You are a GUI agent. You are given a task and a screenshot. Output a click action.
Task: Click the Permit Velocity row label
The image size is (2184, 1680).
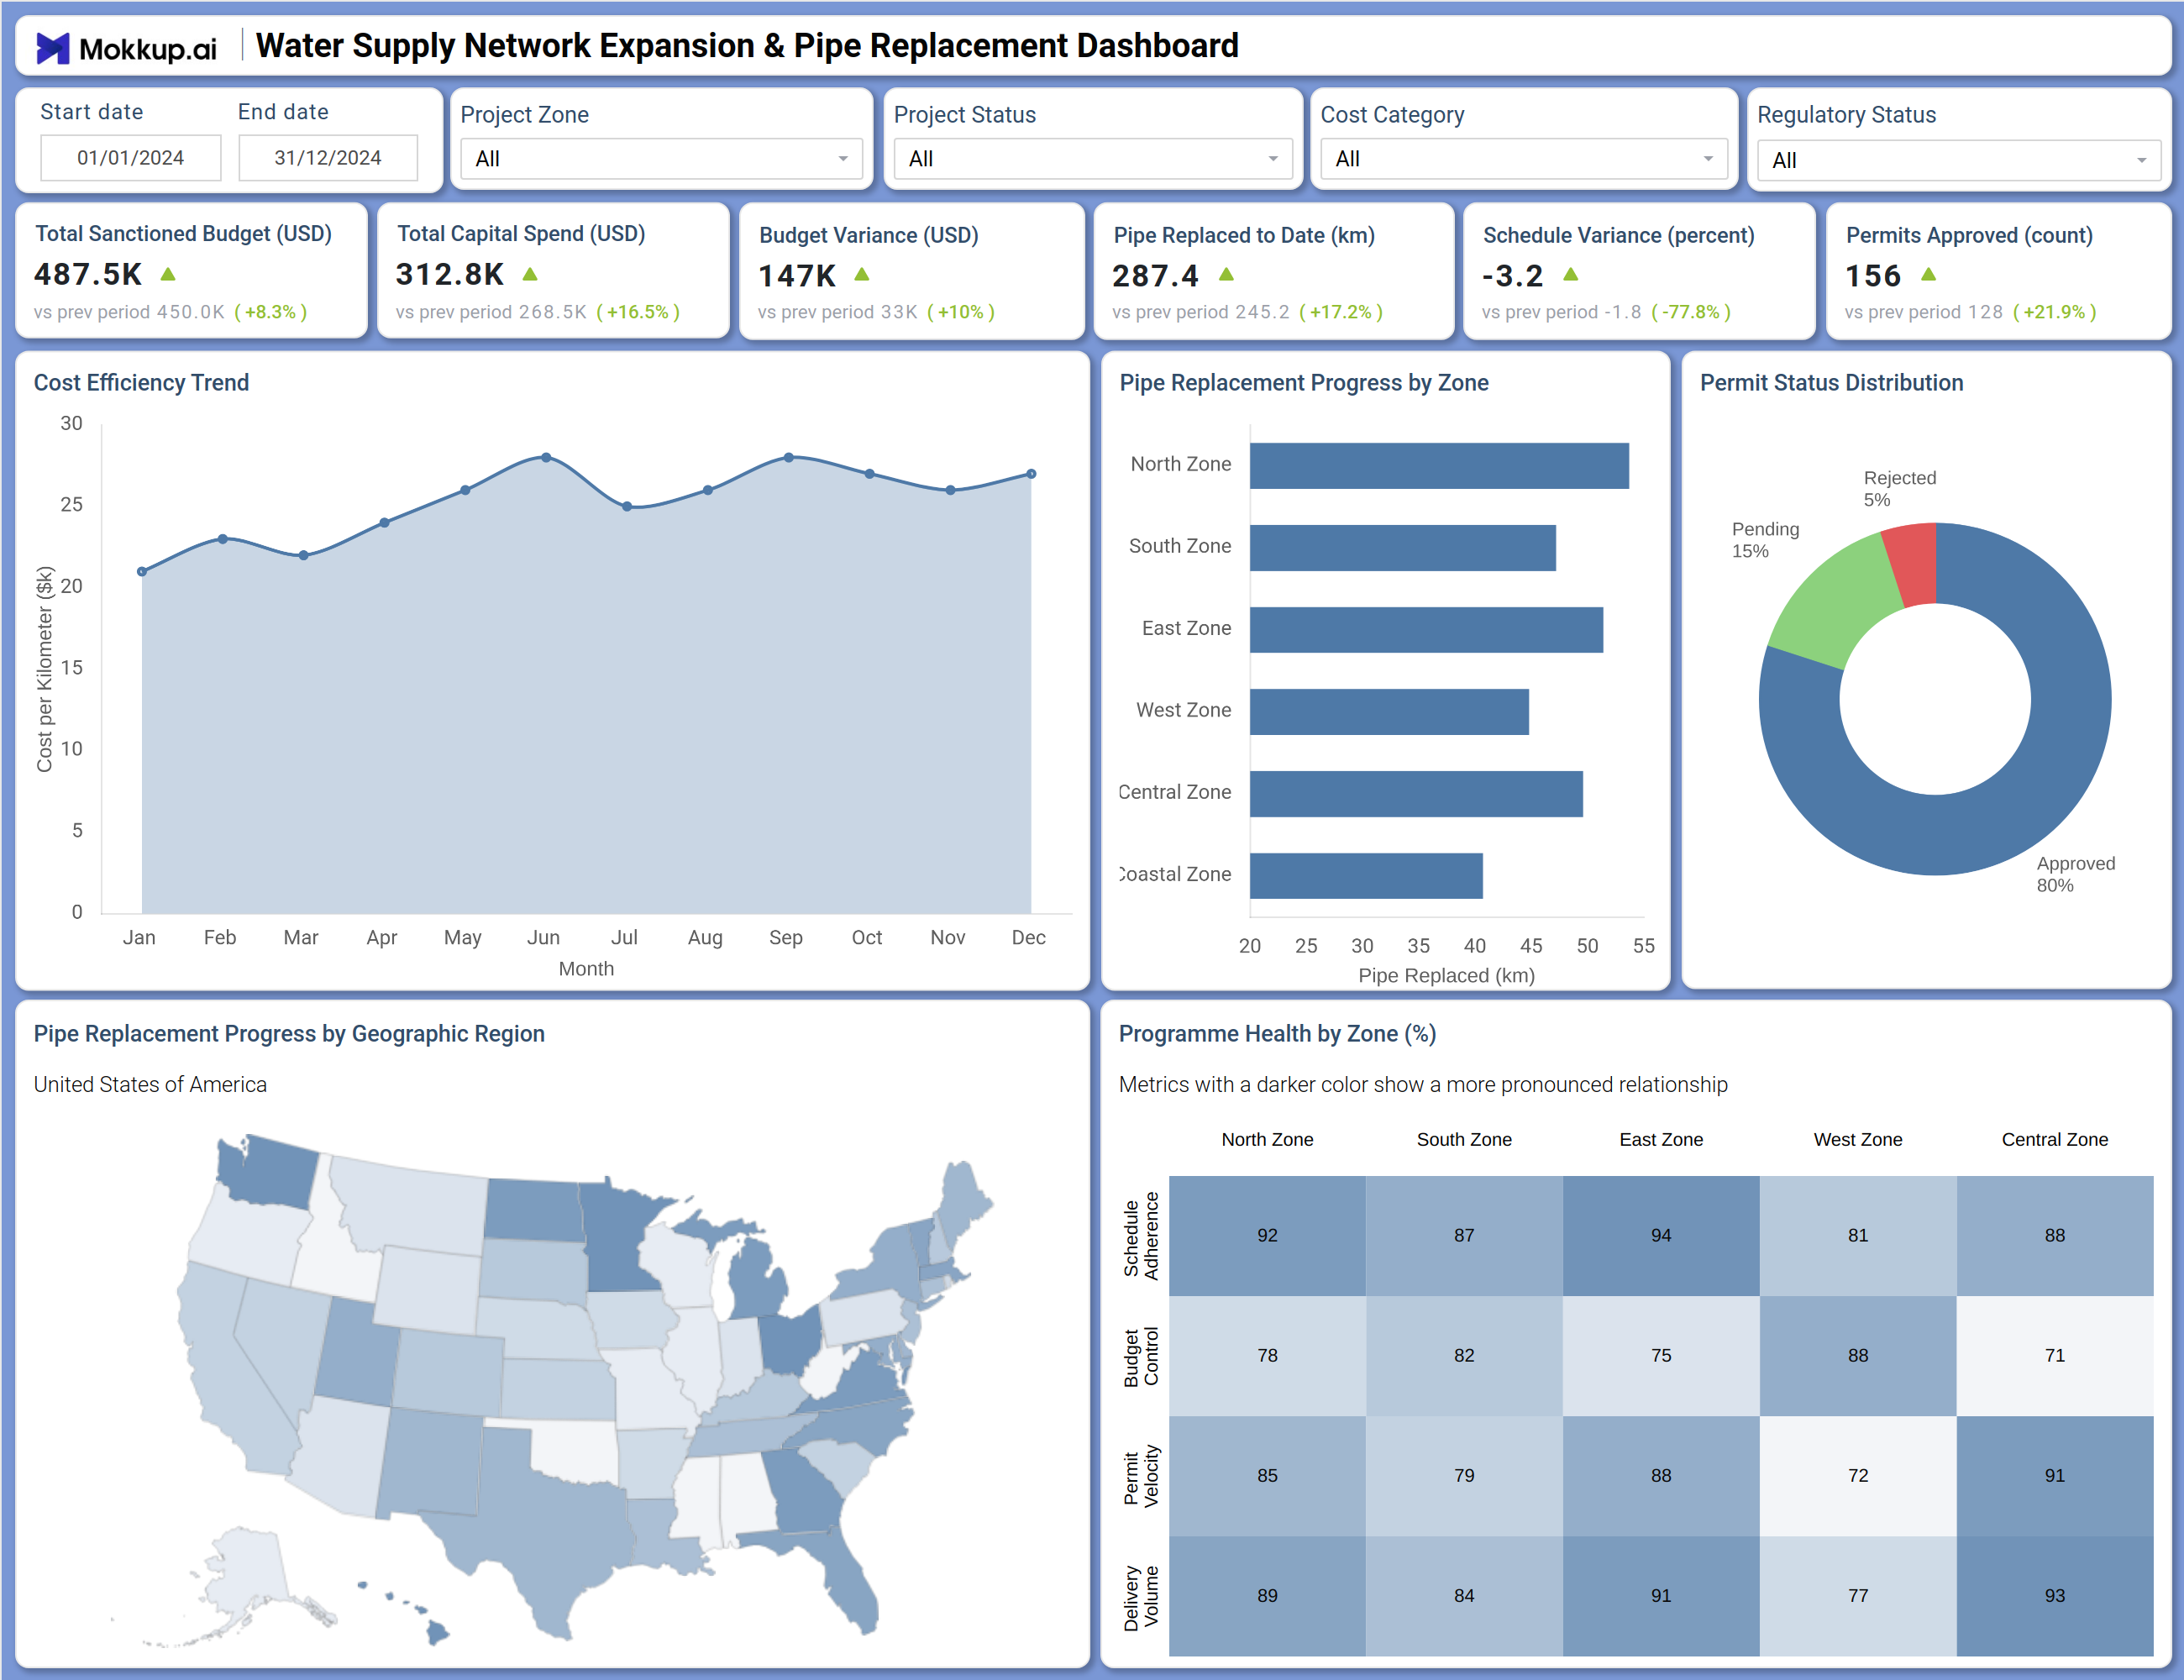tap(1141, 1476)
